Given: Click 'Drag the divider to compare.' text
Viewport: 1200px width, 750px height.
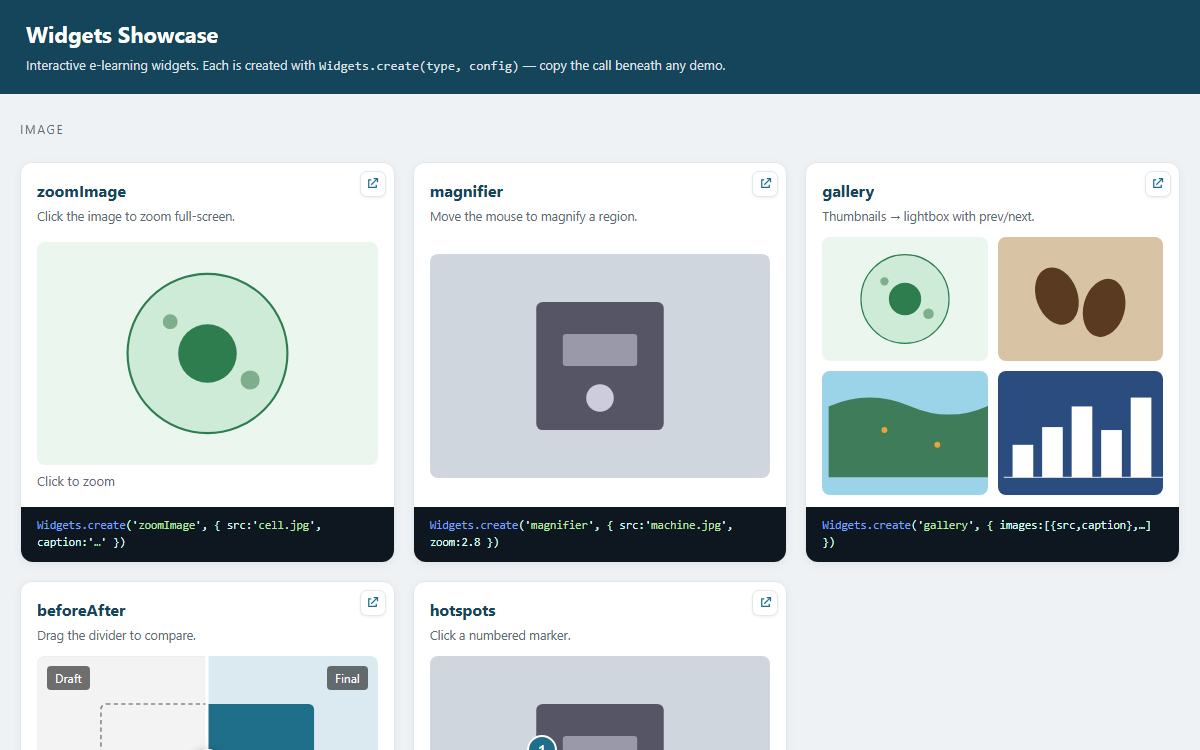Looking at the screenshot, I should coord(116,635).
